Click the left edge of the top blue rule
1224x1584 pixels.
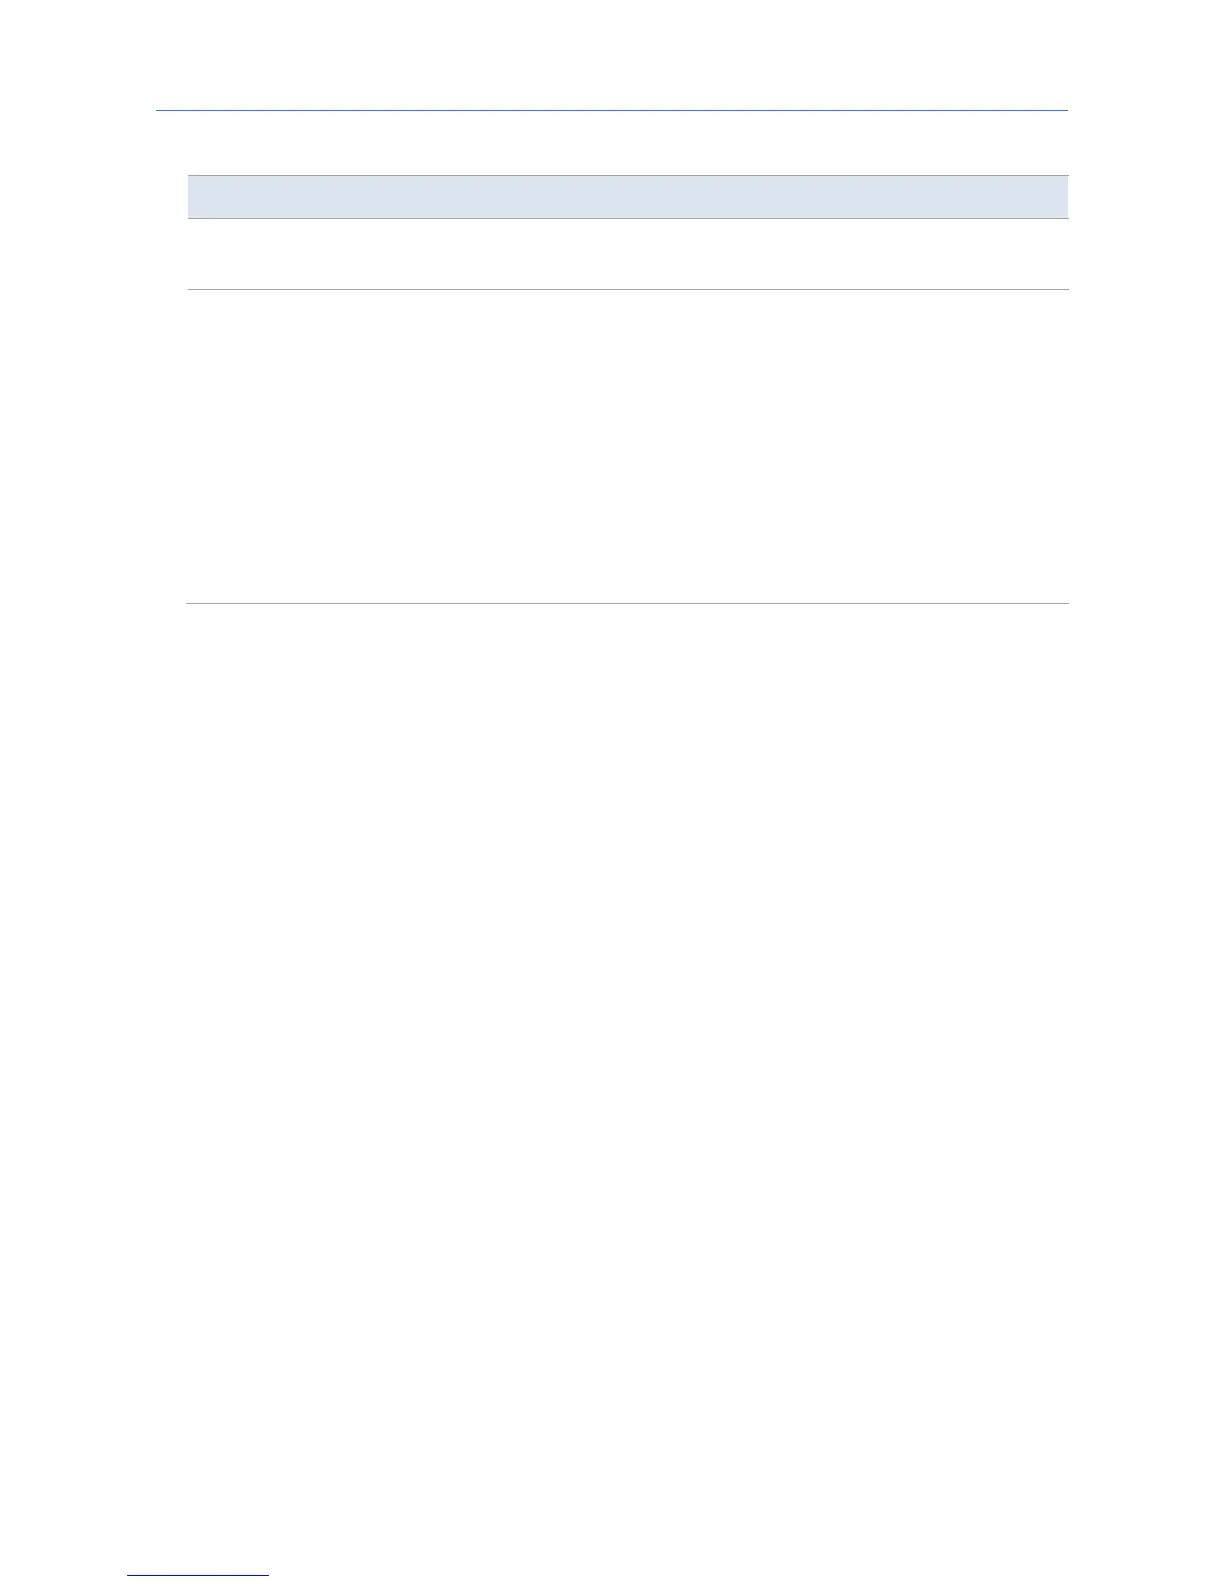point(164,110)
